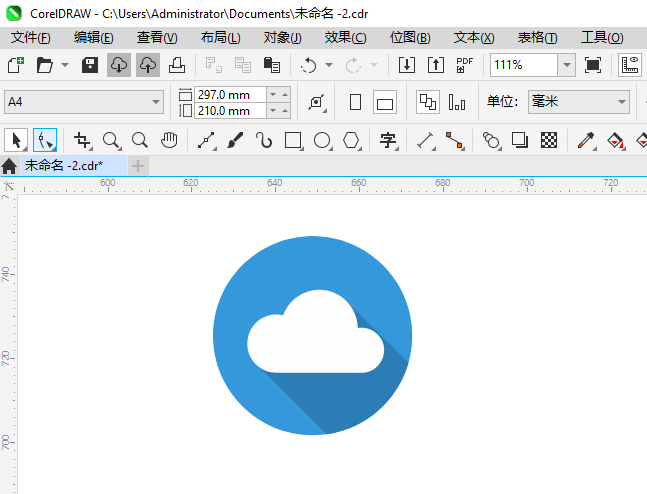Click the page height 210.0 mm field
Viewport: 647px width, 494px height.
click(231, 111)
